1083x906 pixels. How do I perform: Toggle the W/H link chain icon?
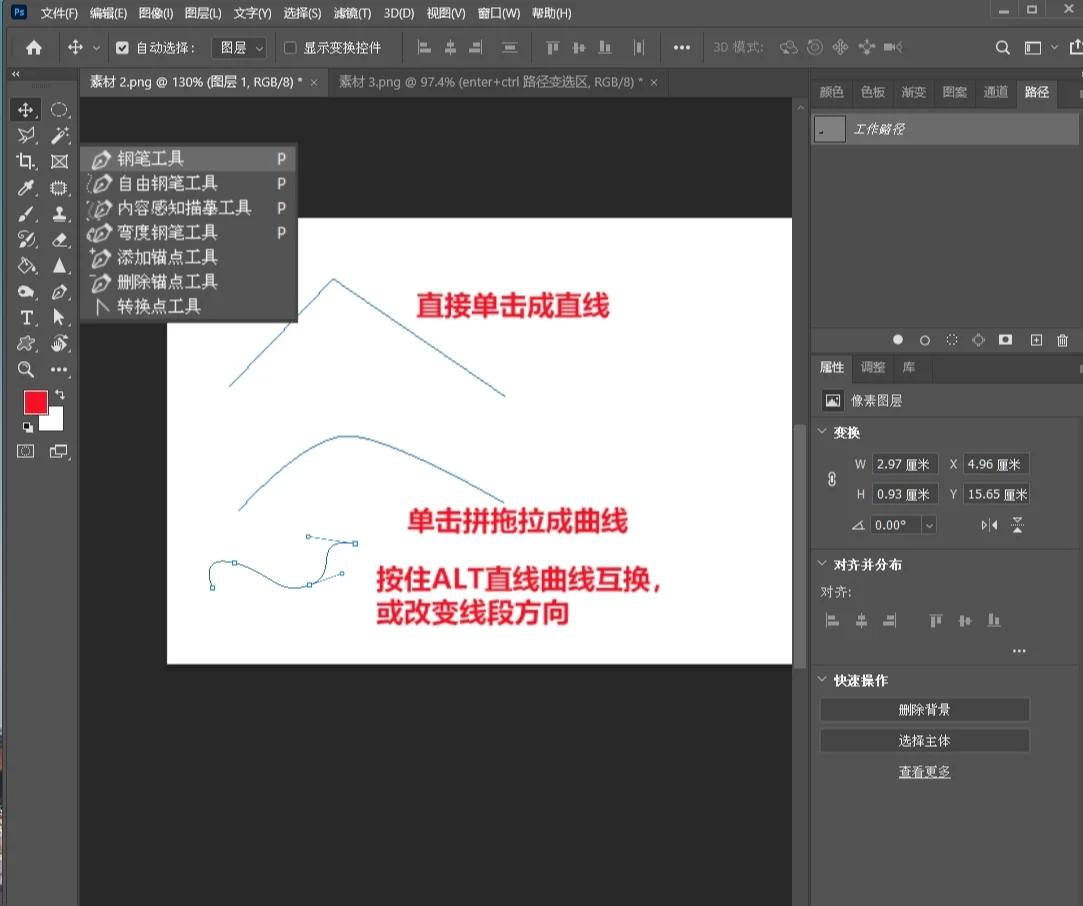[831, 479]
